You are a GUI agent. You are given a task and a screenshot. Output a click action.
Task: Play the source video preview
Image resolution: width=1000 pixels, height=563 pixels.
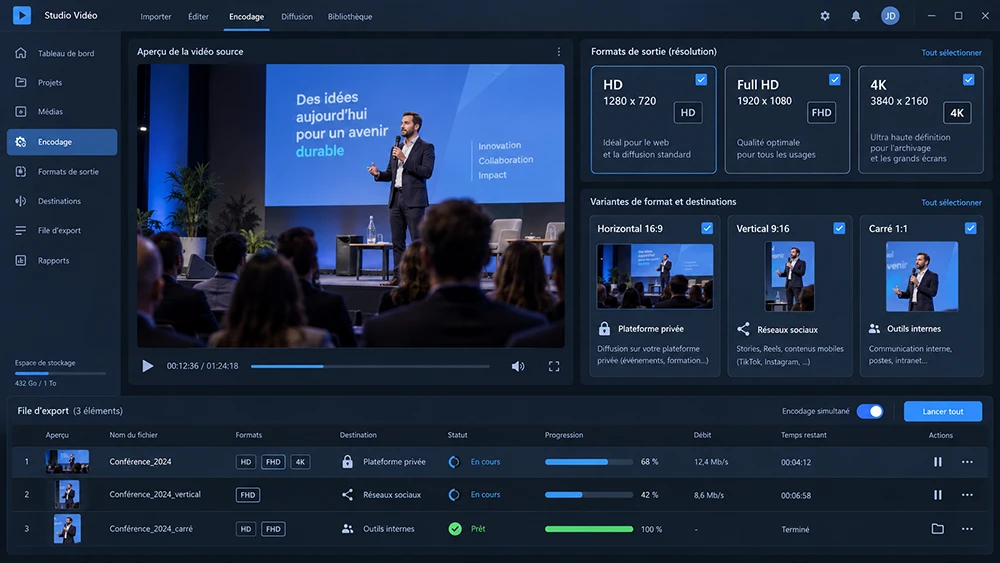[x=147, y=366]
